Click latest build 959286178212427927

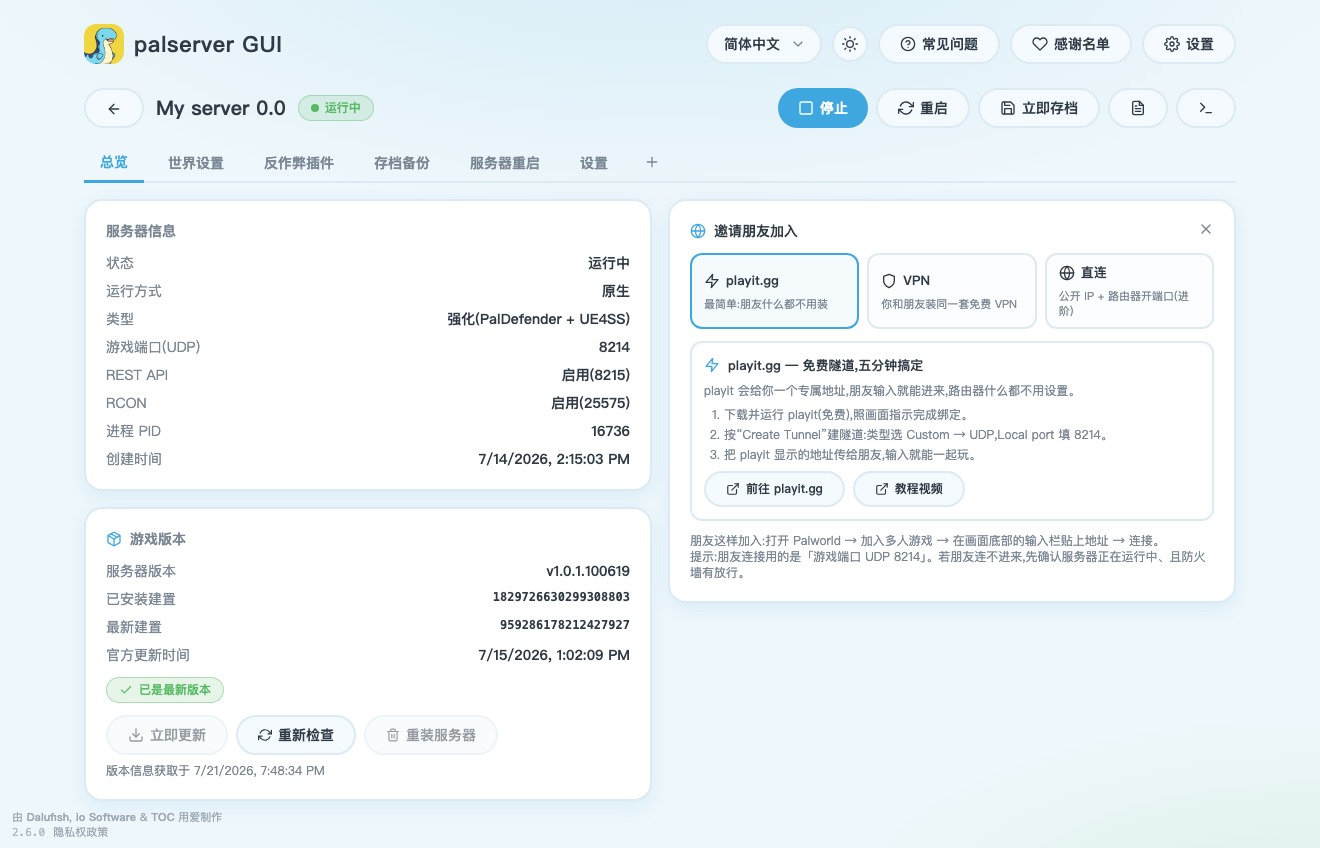click(x=565, y=625)
